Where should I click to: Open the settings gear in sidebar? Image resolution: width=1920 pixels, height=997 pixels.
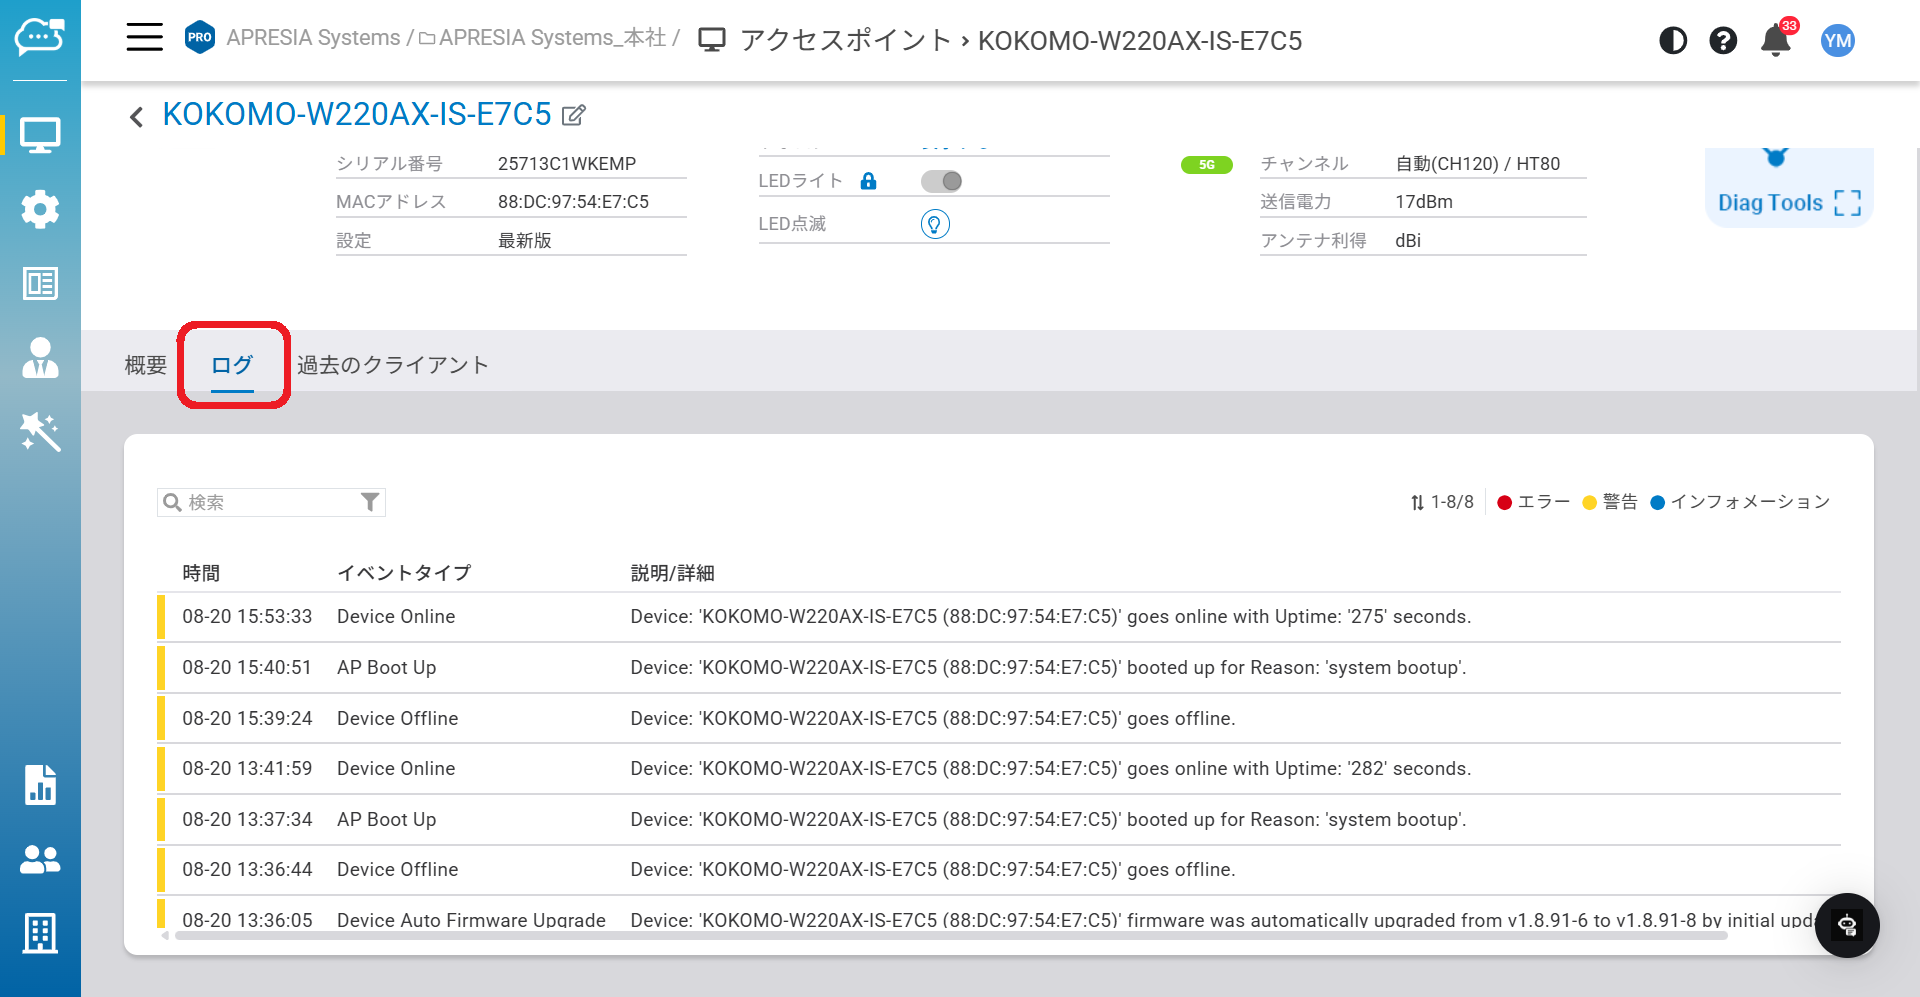(40, 209)
